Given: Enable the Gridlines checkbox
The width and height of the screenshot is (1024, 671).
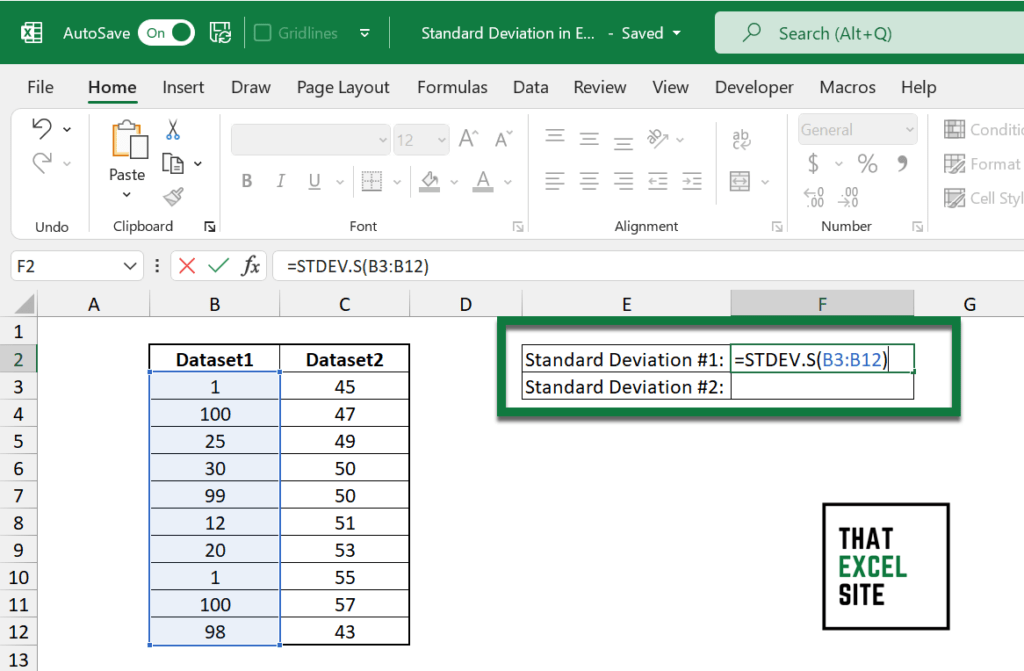Looking at the screenshot, I should point(263,33).
